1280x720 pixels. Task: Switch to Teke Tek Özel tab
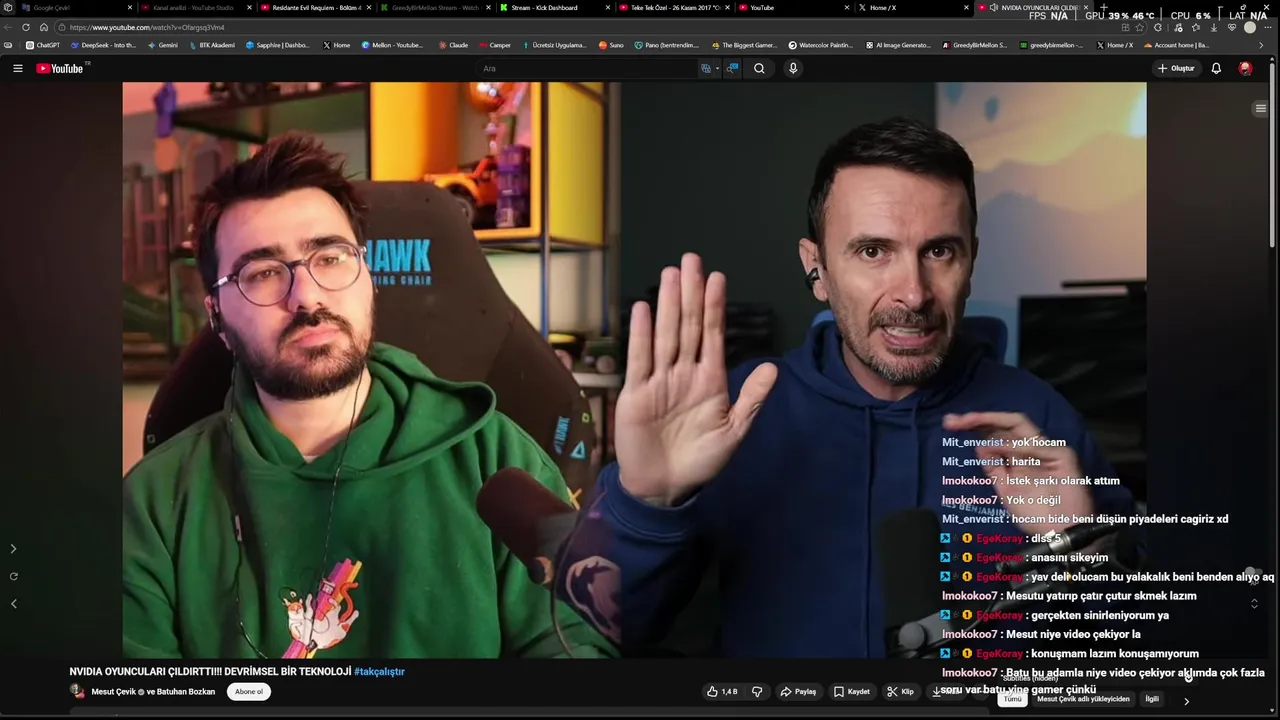(x=673, y=7)
